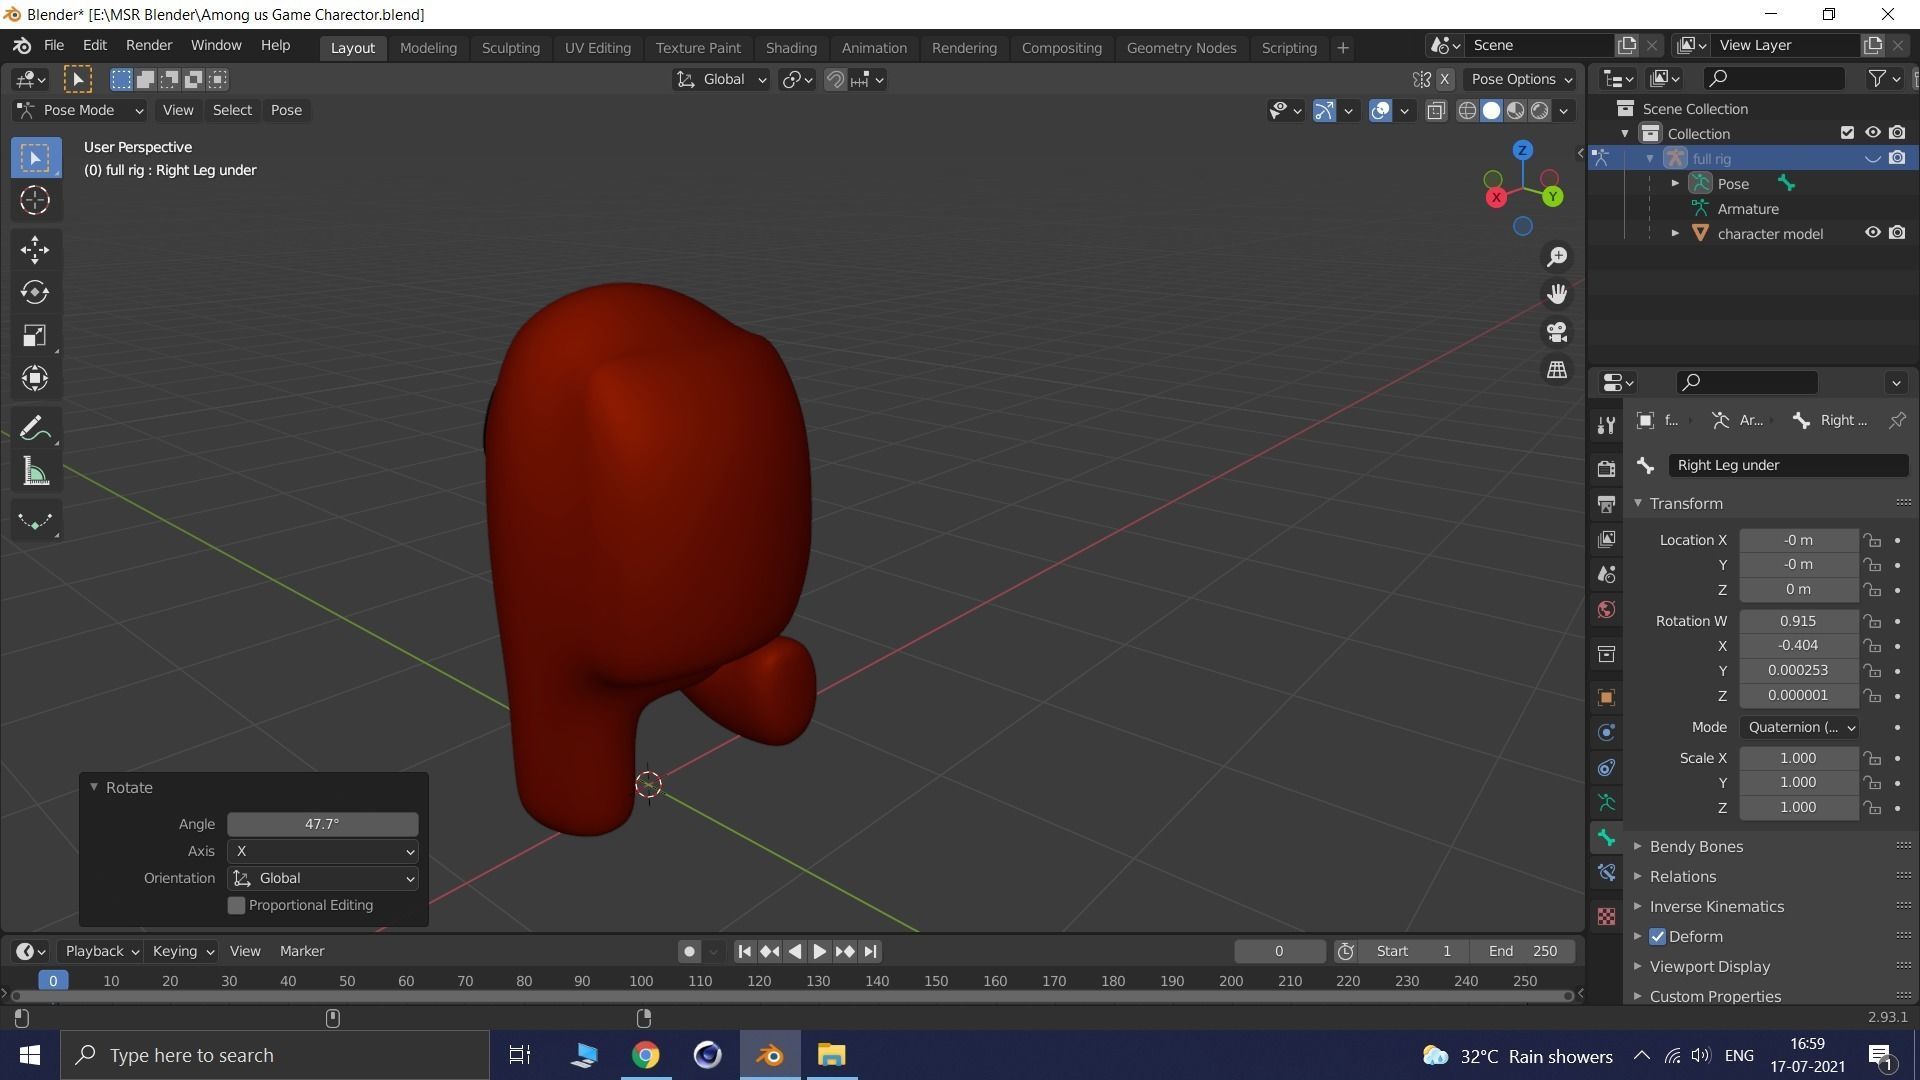Open the File menu
This screenshot has height=1080, width=1920.
54,46
